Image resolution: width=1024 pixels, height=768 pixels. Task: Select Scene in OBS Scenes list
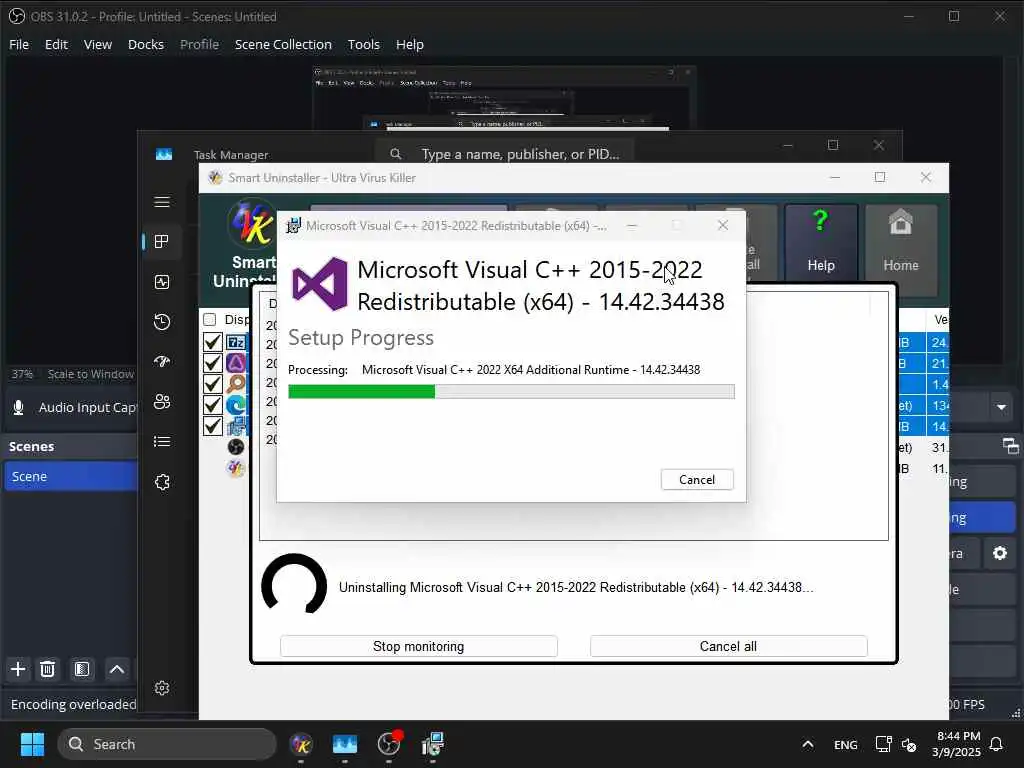71,476
